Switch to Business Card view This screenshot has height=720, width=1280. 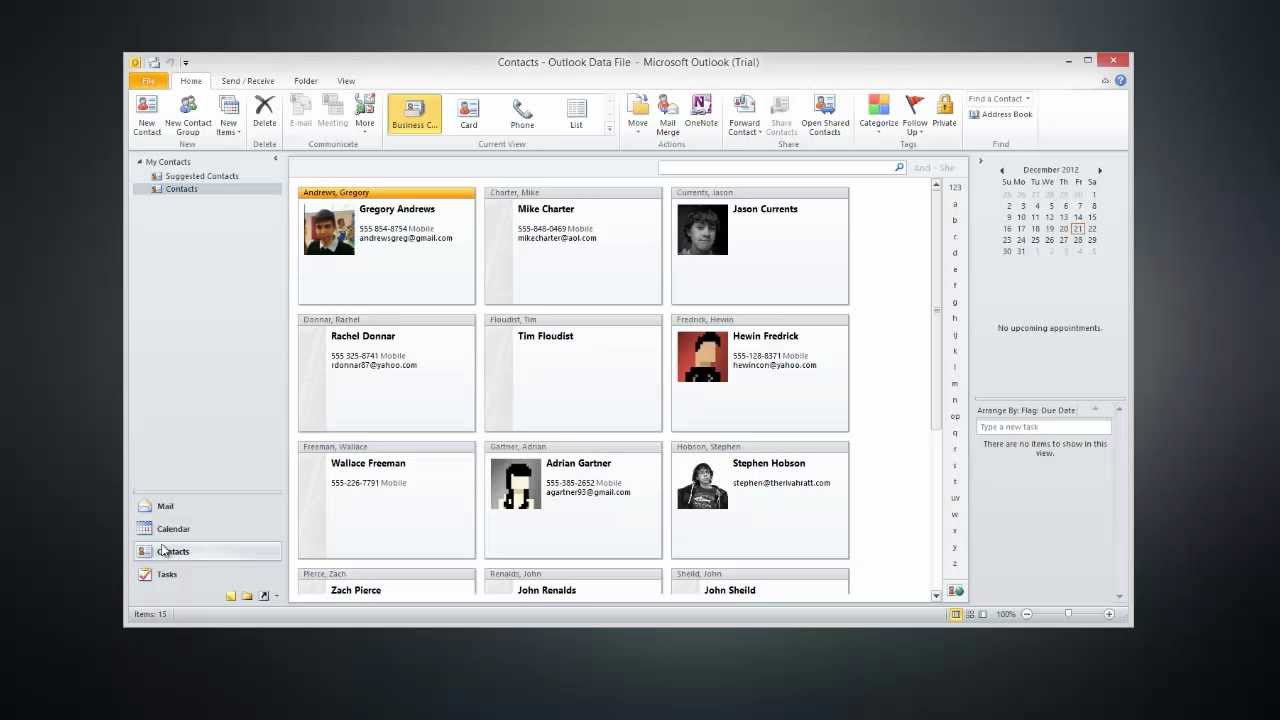[415, 114]
